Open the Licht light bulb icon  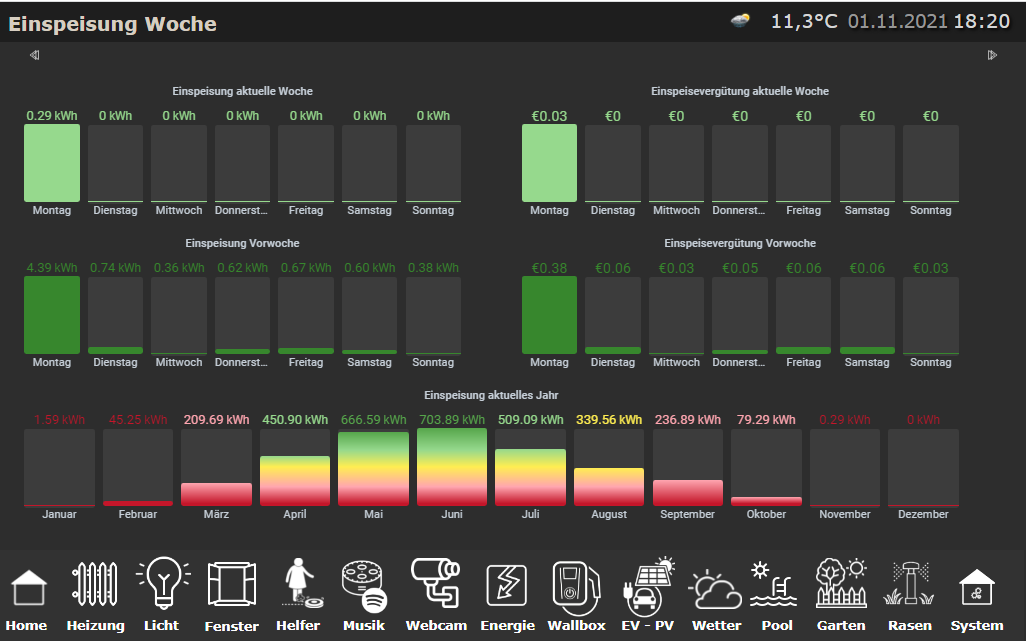163,582
